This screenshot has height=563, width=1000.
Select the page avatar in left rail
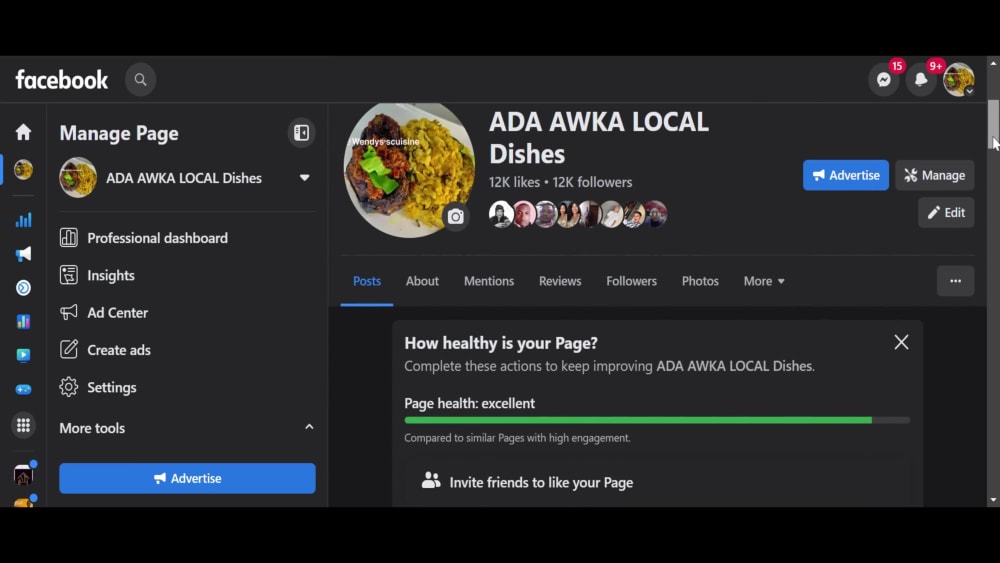(24, 170)
